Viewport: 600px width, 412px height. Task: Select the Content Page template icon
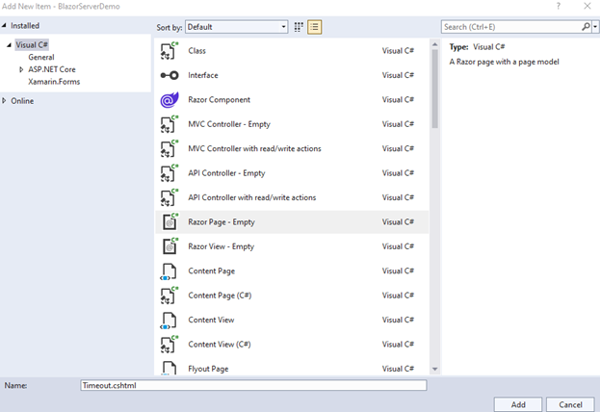click(x=169, y=271)
